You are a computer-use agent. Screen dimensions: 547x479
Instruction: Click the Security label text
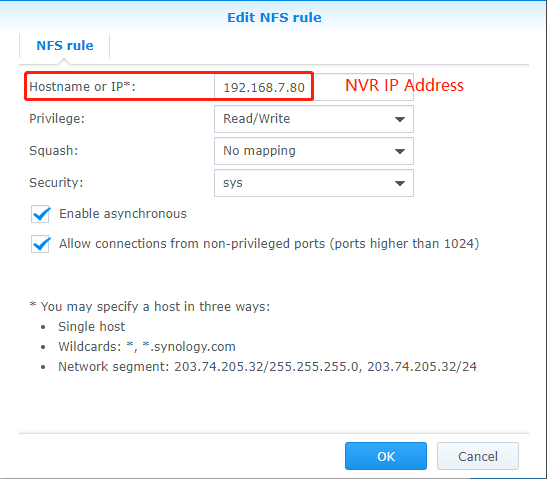(56, 182)
